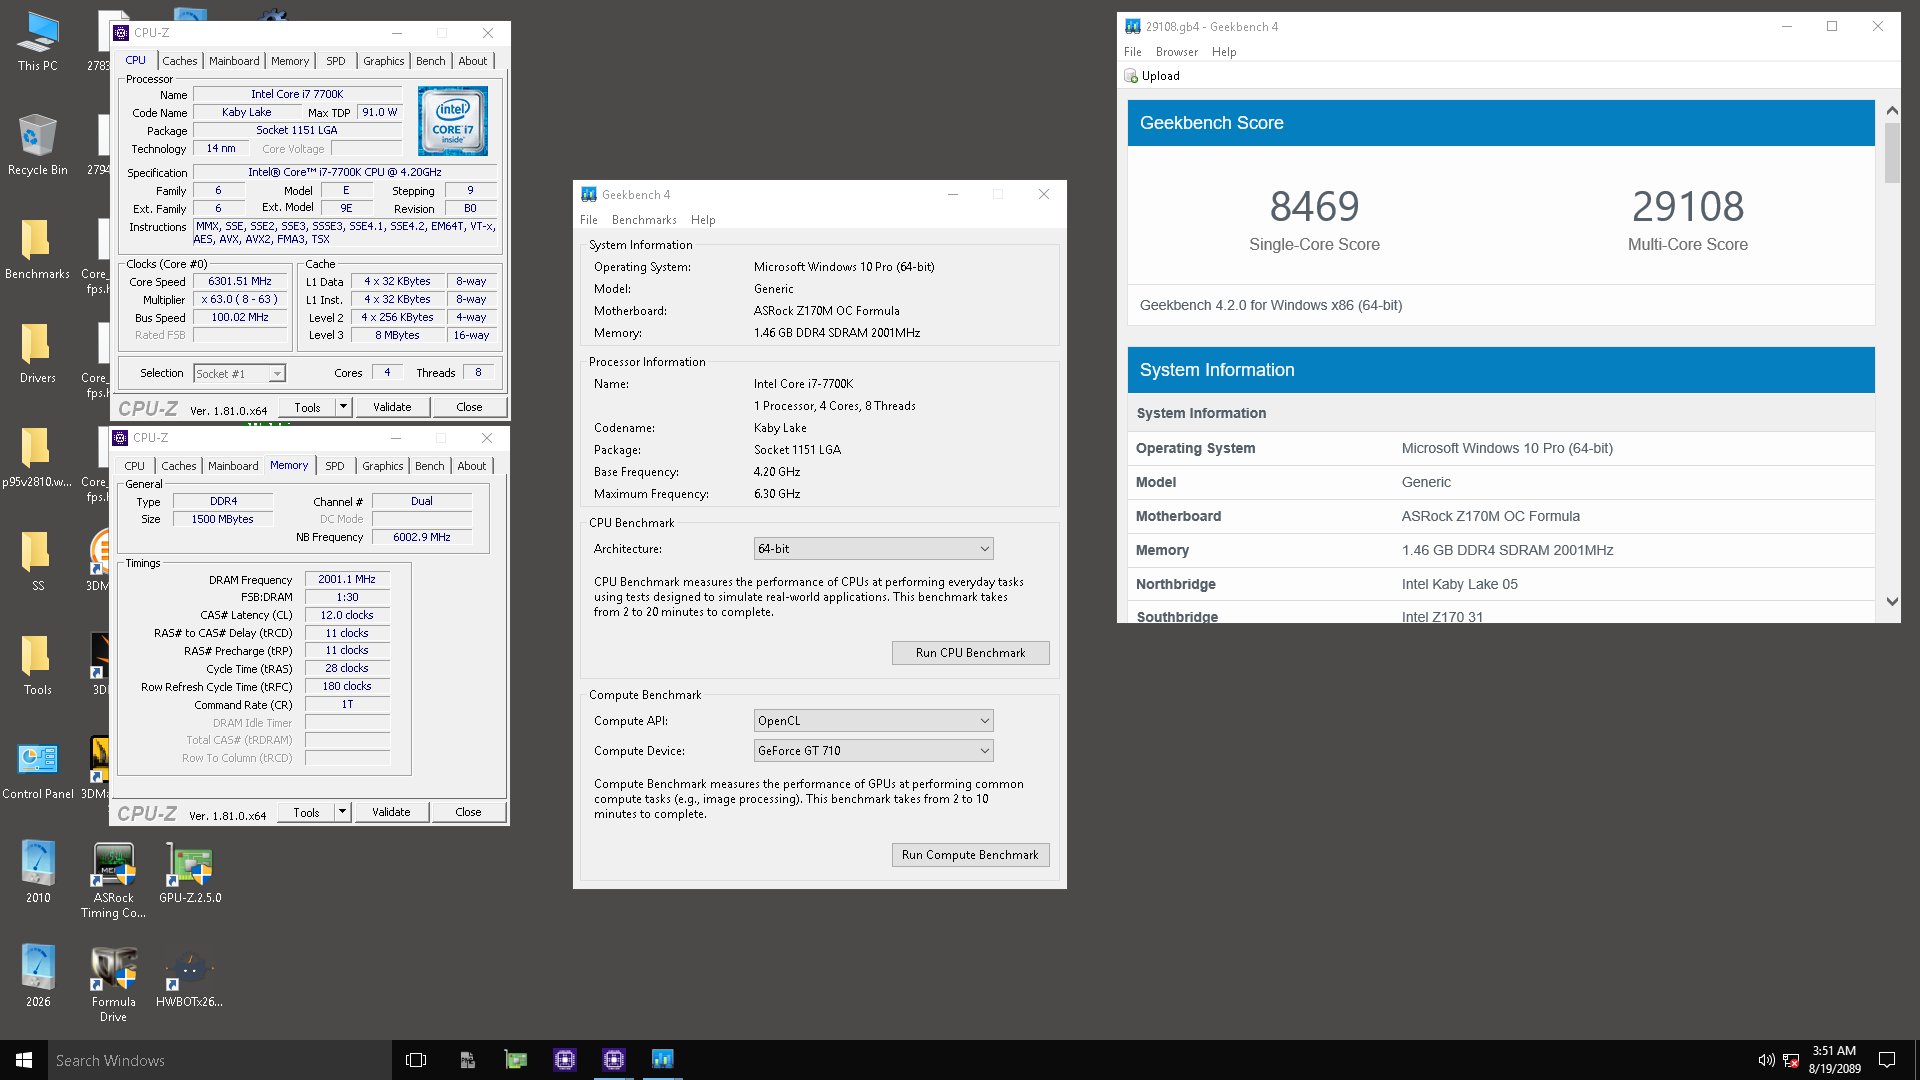Image resolution: width=1920 pixels, height=1080 pixels.
Task: Click Close in Memory CPU-Z window
Action: click(x=468, y=812)
